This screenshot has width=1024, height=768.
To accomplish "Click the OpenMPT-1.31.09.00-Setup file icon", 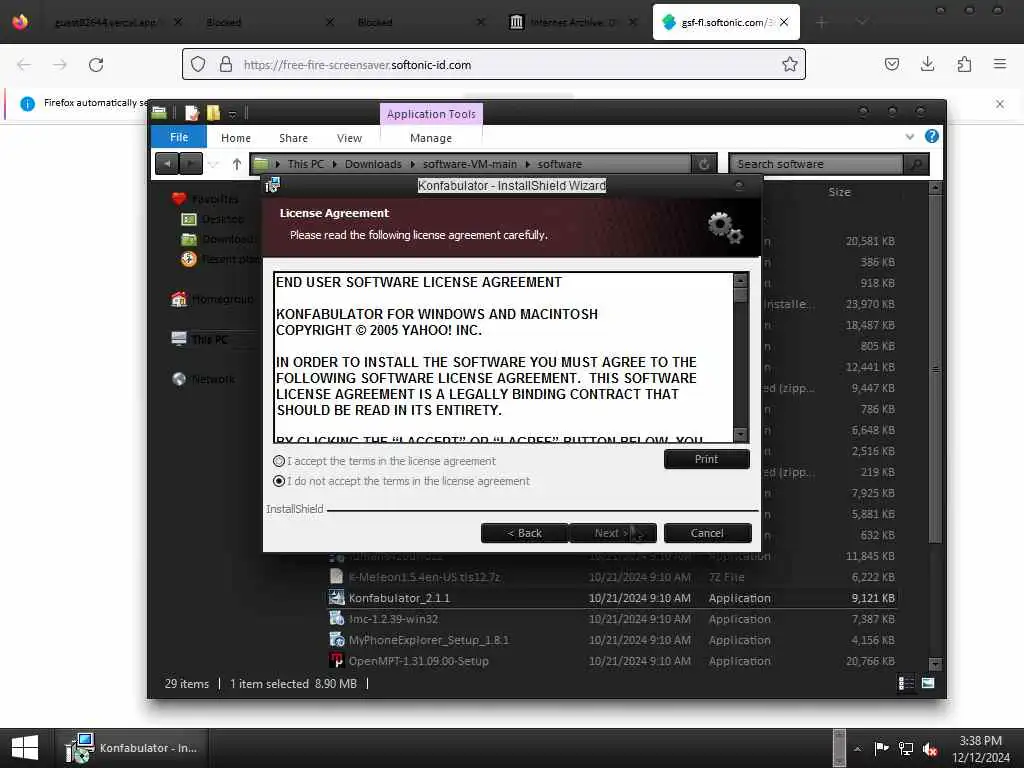I will point(336,660).
